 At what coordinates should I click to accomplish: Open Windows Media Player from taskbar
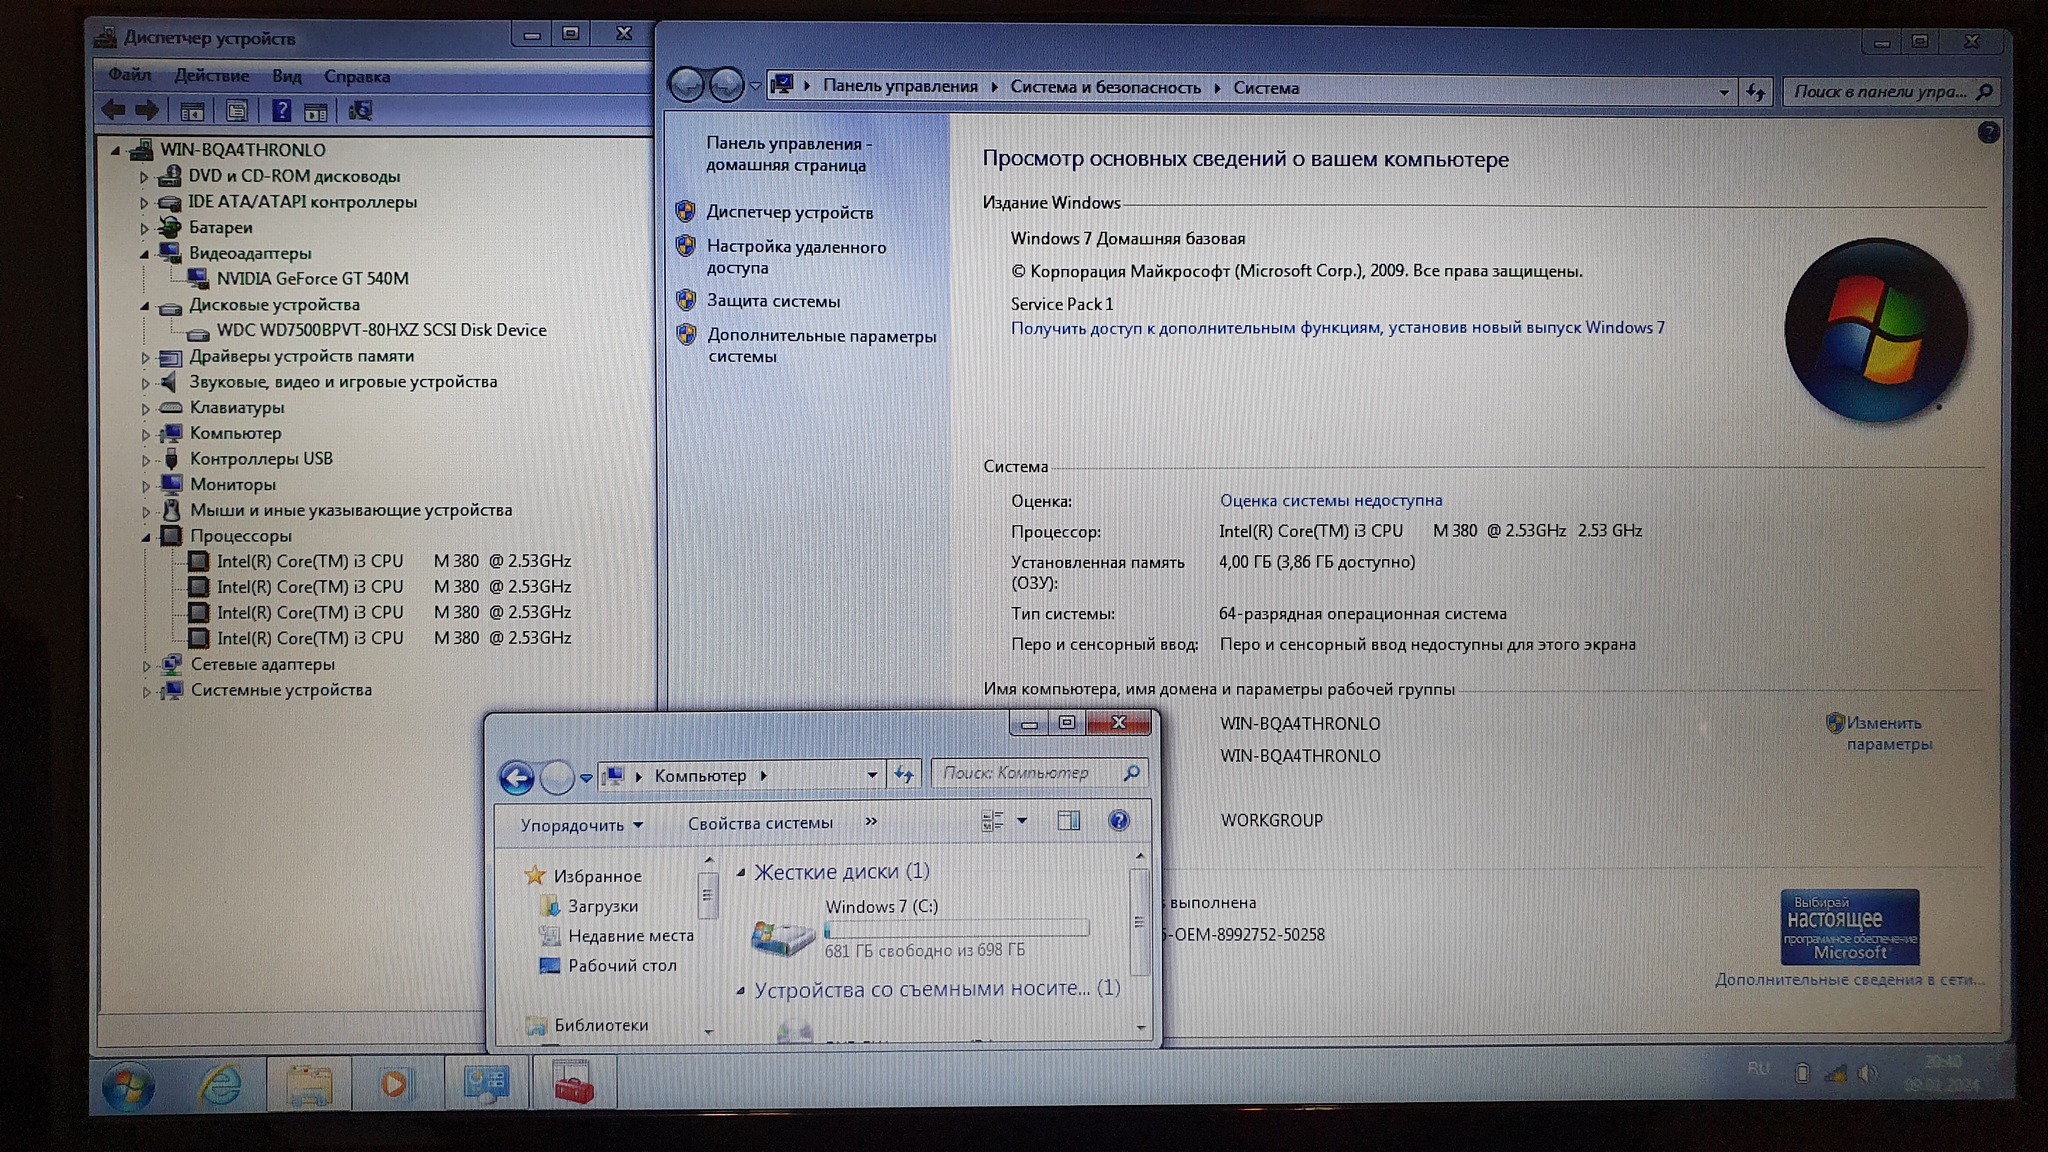coord(393,1085)
